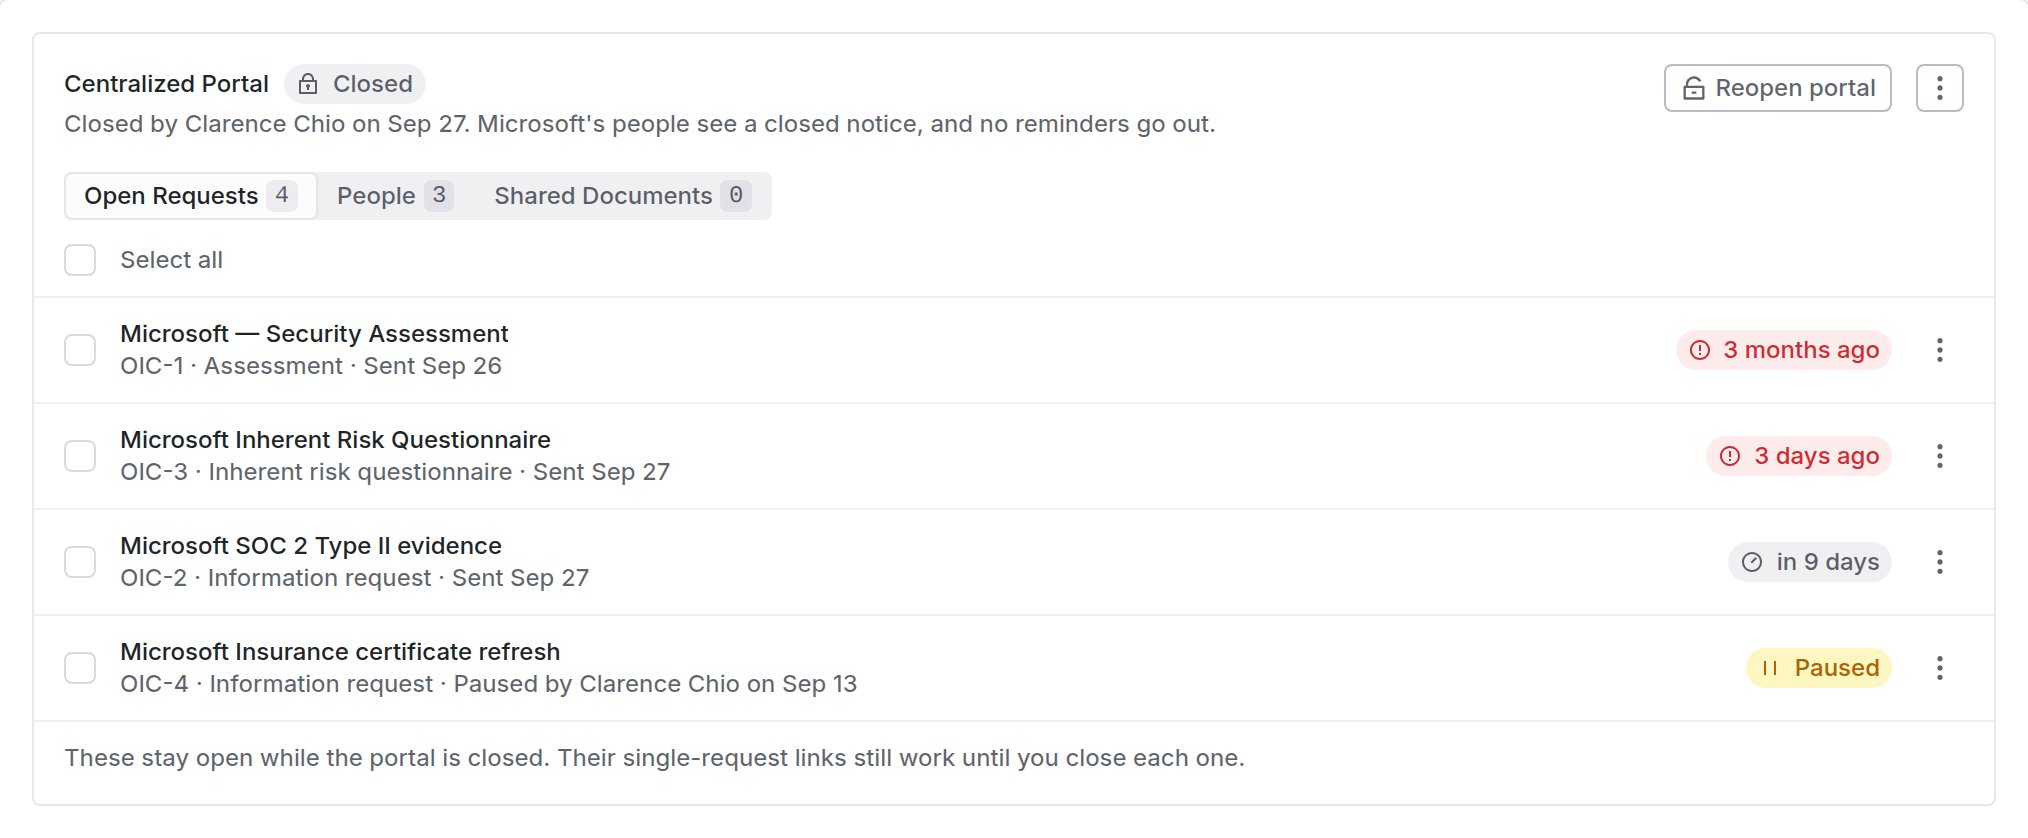Open kebab menu for Microsoft — Security Assessment
The image size is (2028, 838).
point(1939,350)
